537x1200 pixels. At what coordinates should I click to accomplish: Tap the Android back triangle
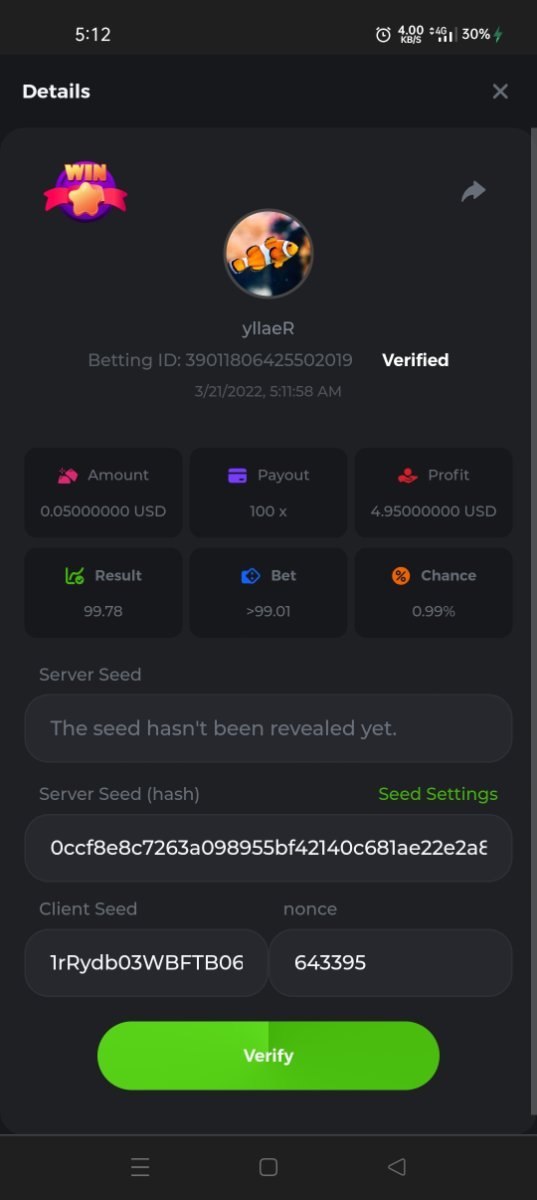(396, 1167)
